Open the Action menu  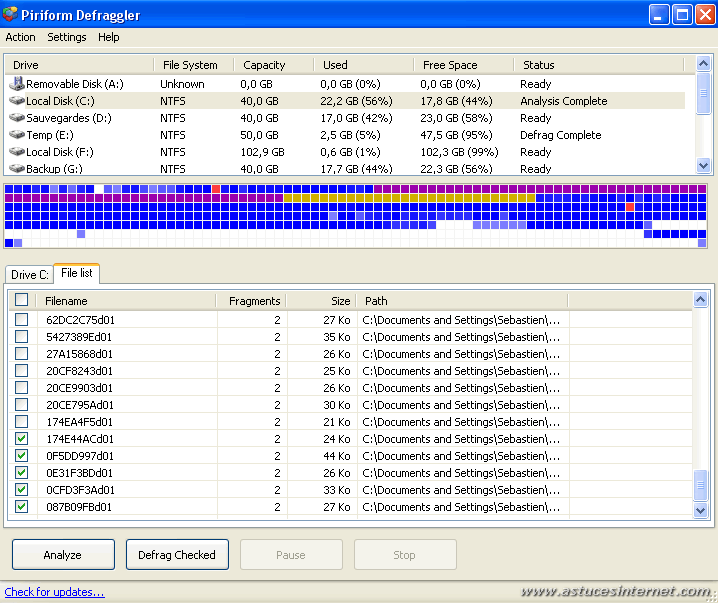(x=20, y=37)
